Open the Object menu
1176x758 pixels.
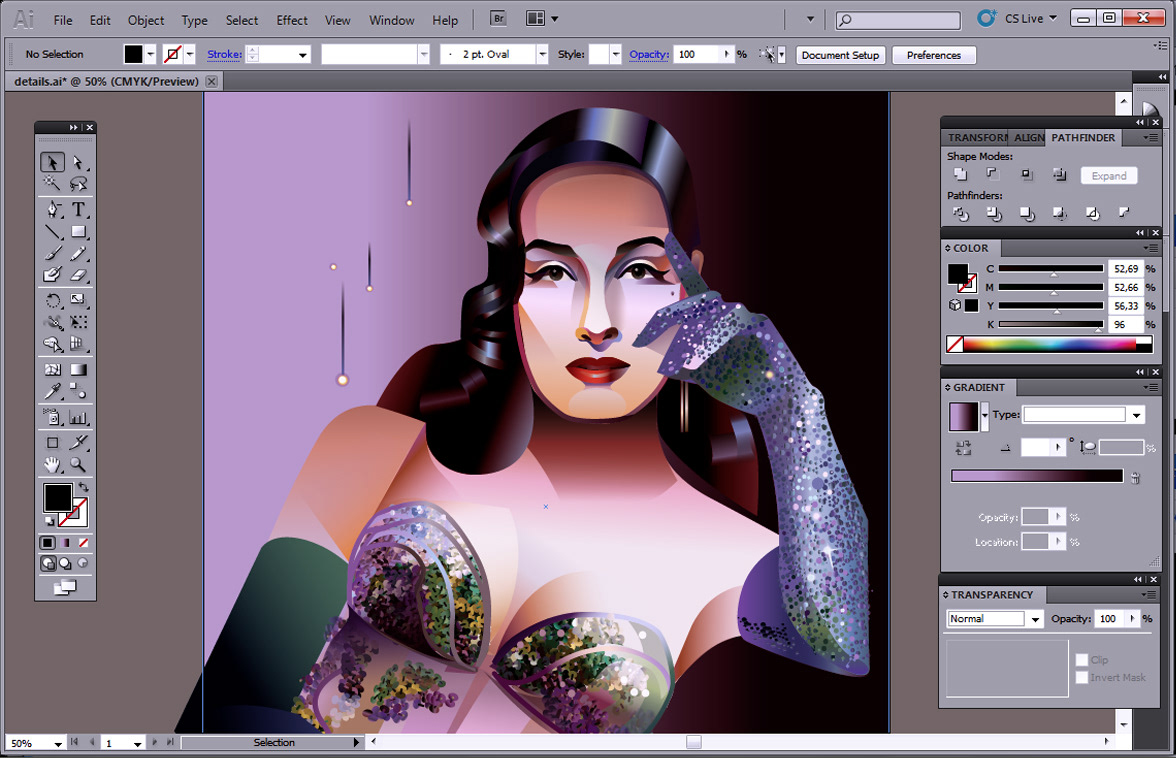point(146,20)
